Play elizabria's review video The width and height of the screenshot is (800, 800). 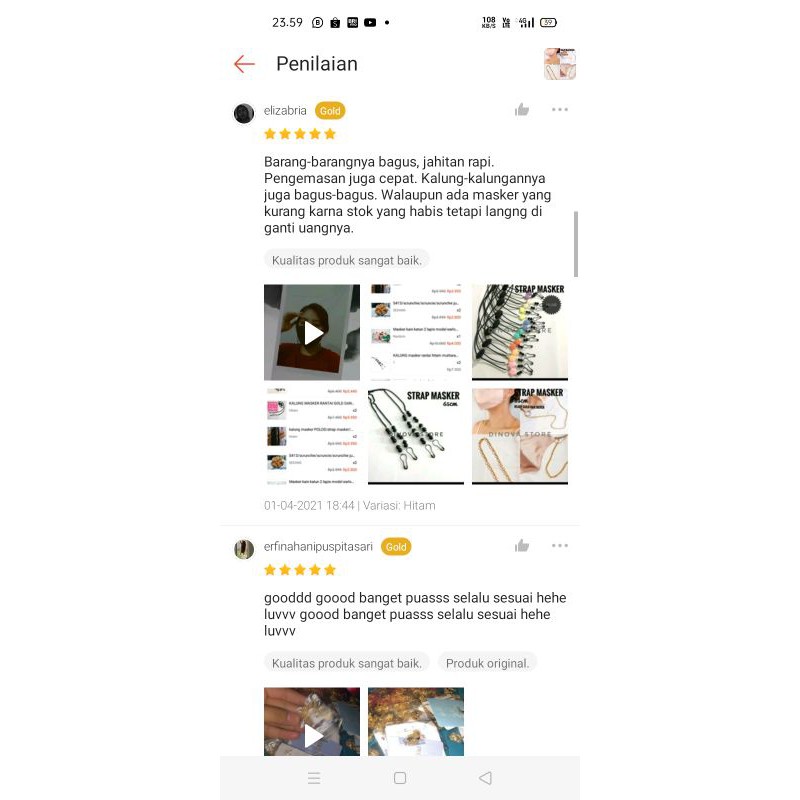312,332
